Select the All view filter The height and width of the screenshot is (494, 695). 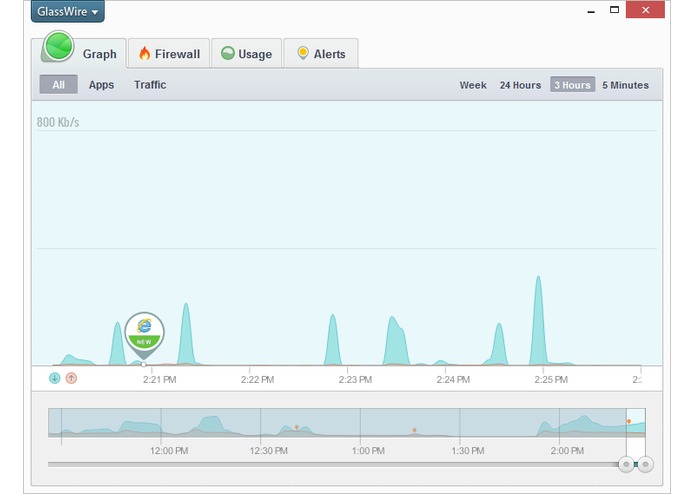coord(59,85)
